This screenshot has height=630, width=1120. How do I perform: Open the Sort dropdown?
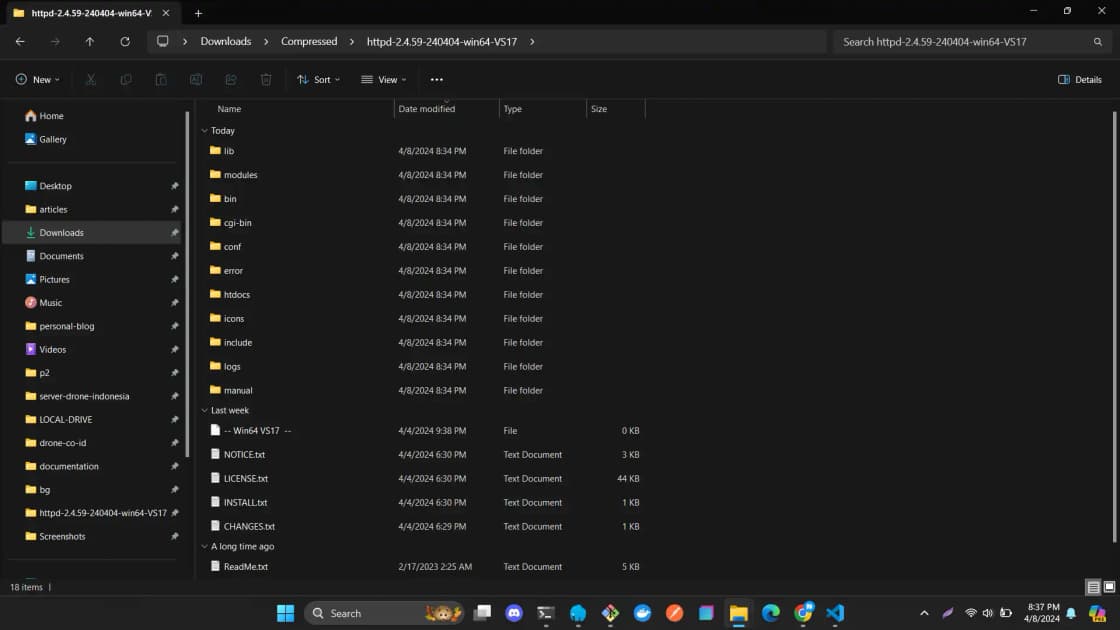[x=319, y=79]
